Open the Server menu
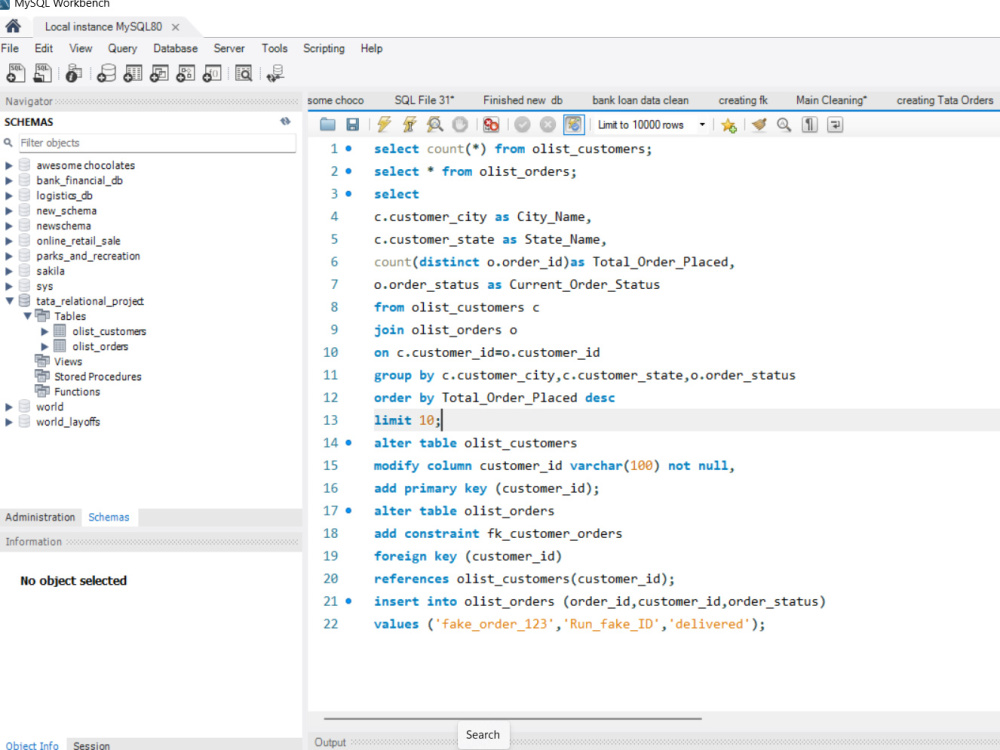Image resolution: width=1000 pixels, height=750 pixels. click(229, 48)
